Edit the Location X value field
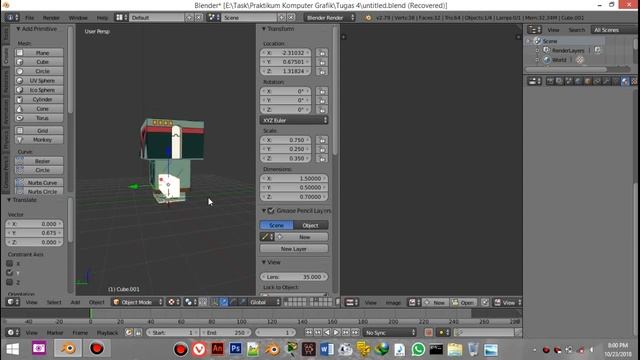 click(x=286, y=53)
